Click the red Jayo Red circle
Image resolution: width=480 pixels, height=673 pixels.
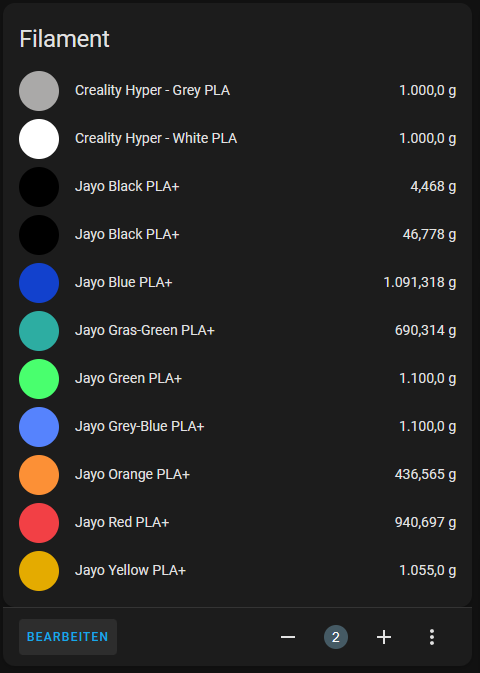tap(39, 523)
